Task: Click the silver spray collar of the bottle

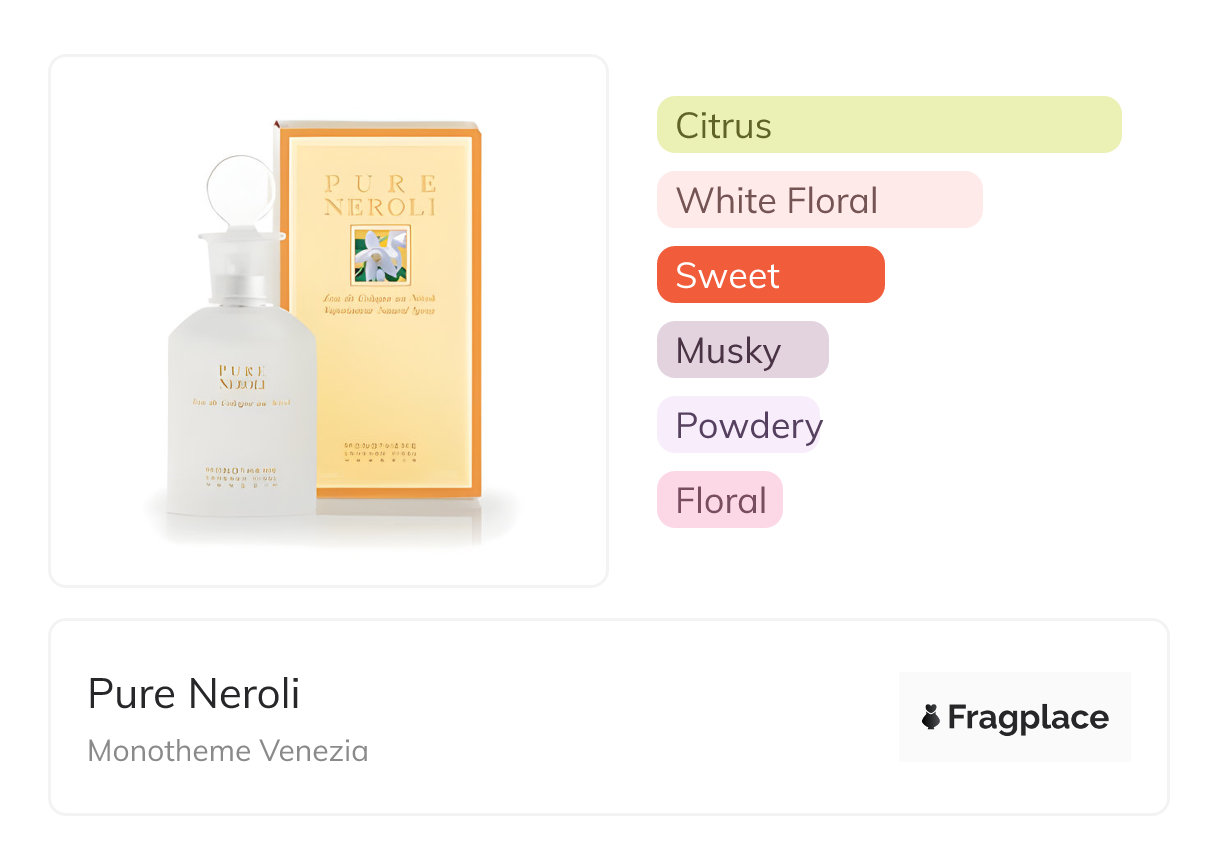Action: tap(242, 282)
